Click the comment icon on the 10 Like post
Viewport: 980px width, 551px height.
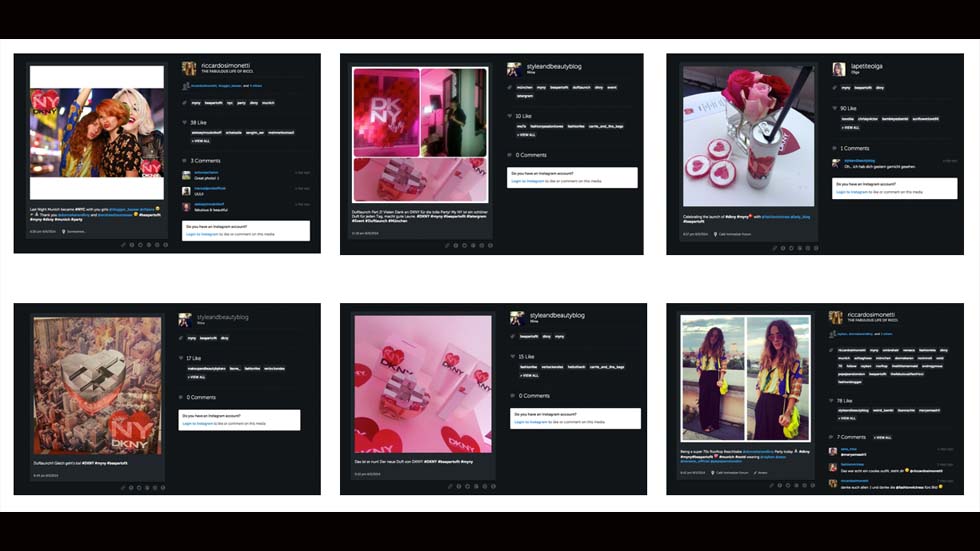(510, 155)
